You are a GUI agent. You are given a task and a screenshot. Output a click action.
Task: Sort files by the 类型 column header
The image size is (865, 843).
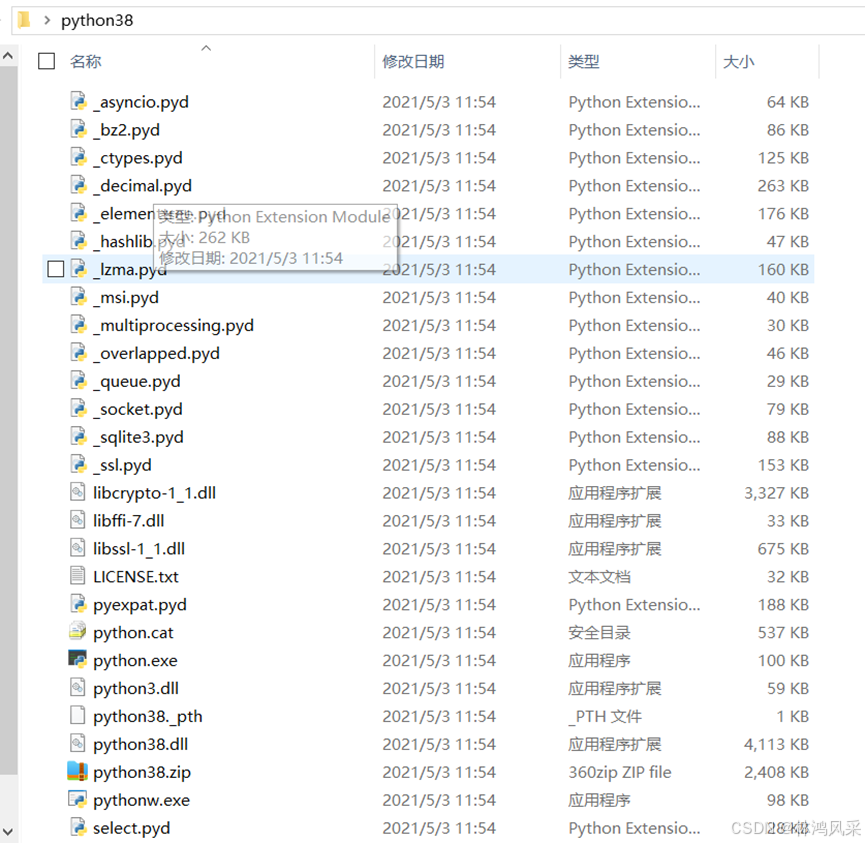pyautogui.click(x=584, y=61)
